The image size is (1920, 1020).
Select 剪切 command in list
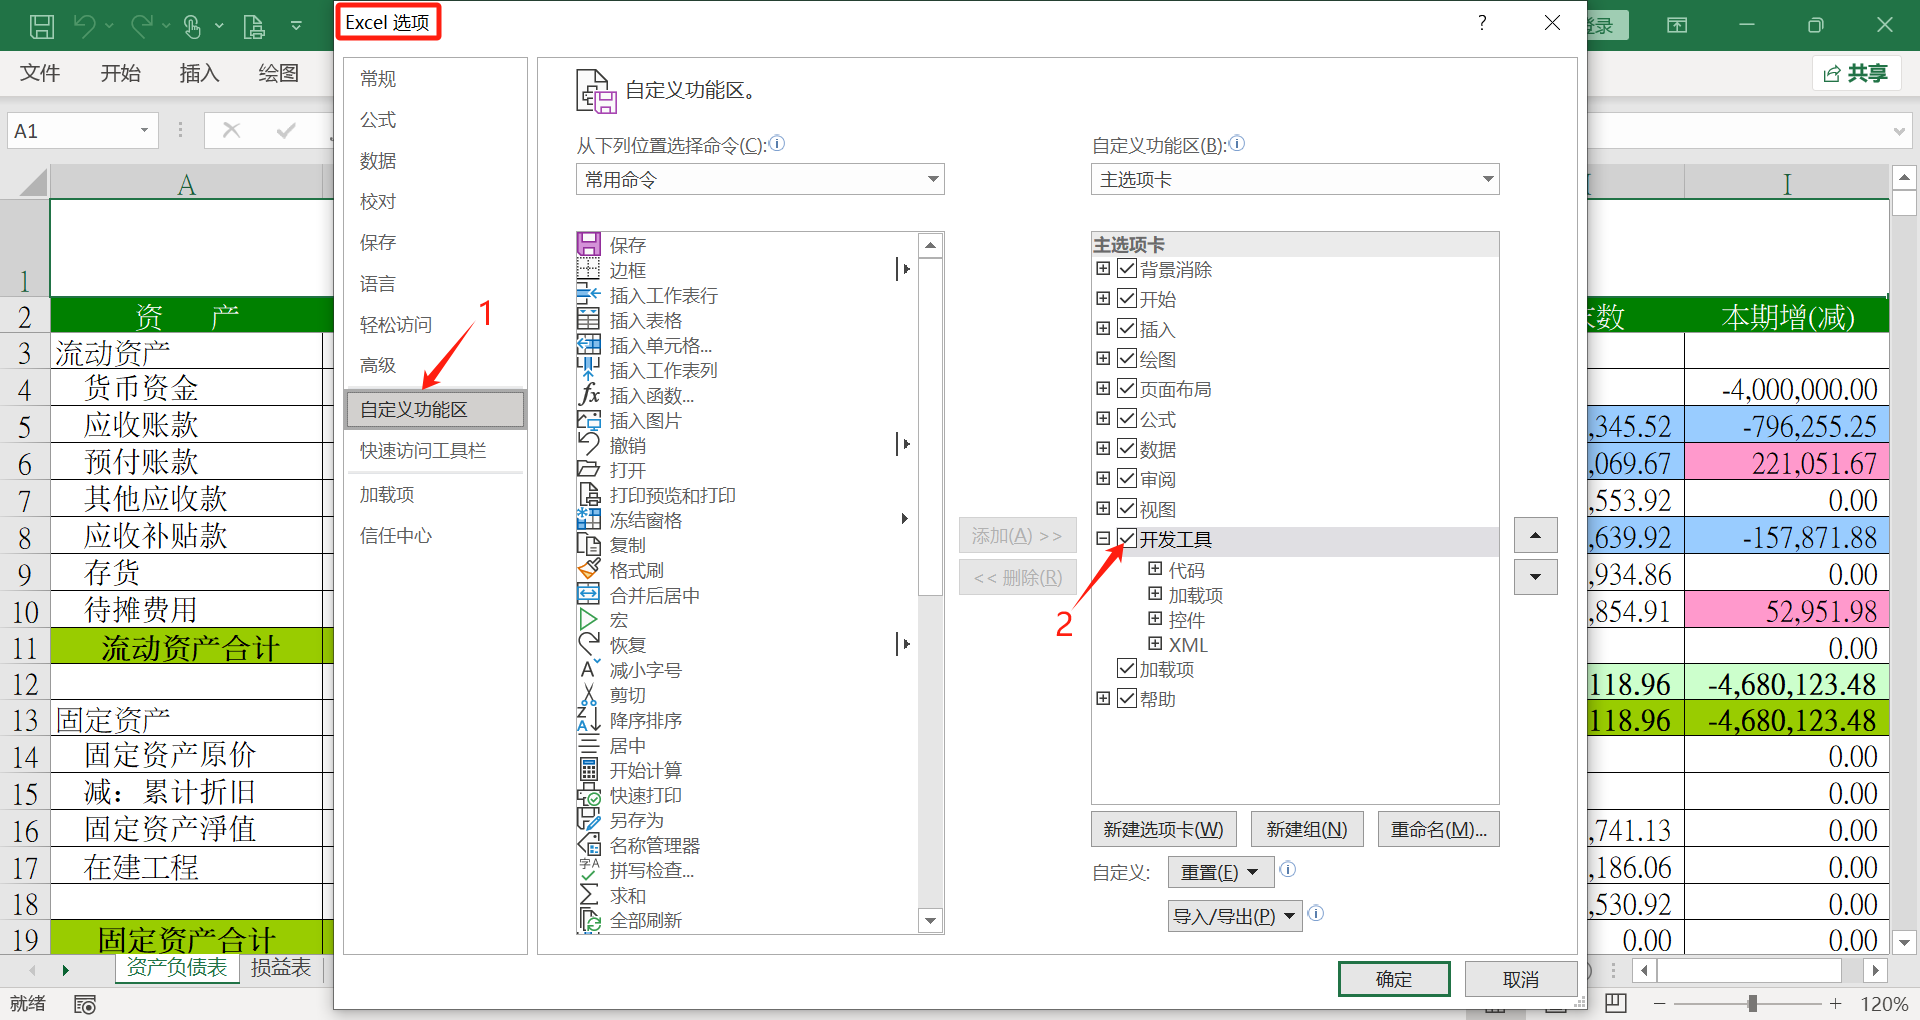click(627, 695)
